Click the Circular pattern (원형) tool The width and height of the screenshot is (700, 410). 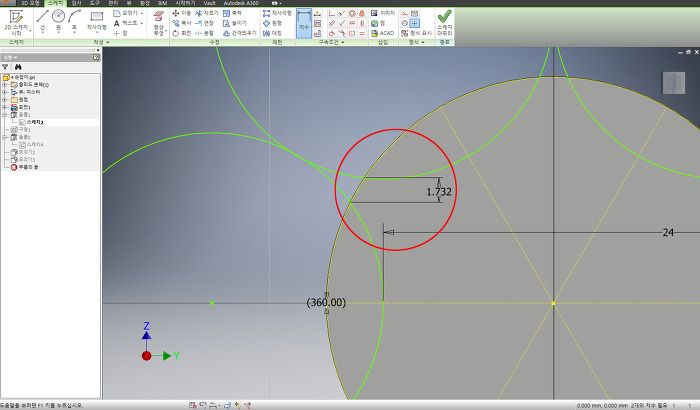pyautogui.click(x=272, y=23)
